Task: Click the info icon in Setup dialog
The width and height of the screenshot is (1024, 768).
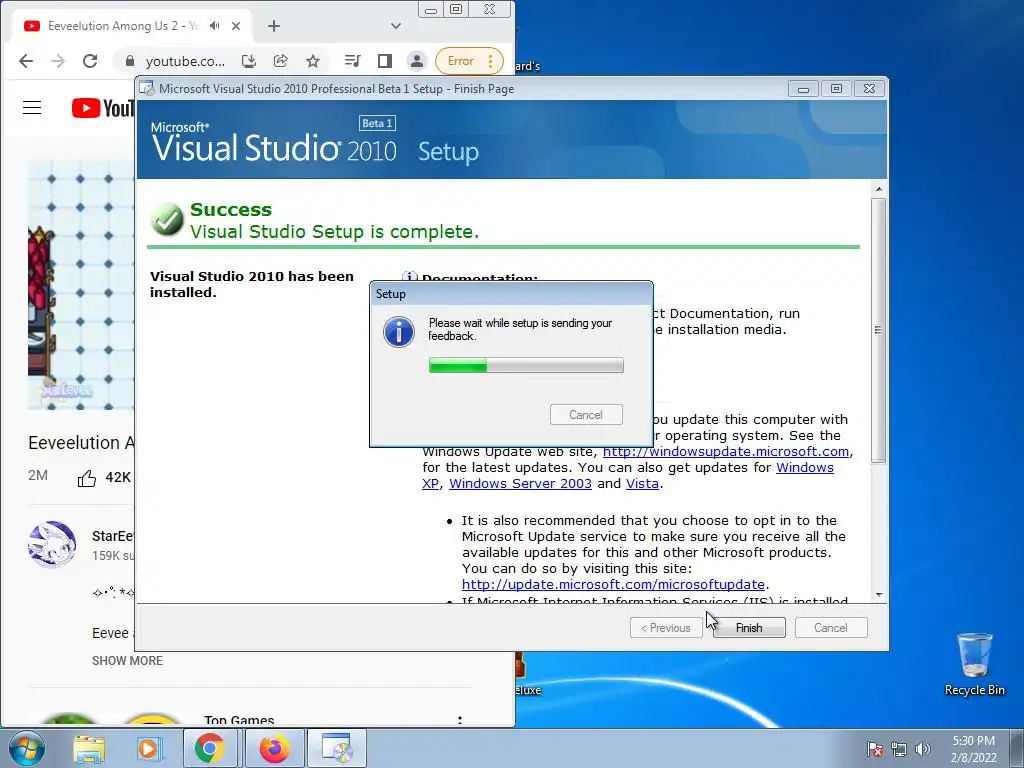Action: coord(398,331)
